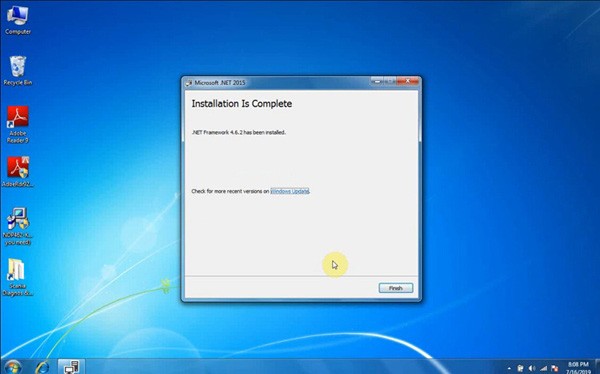Click the Action Center flag tray icon
600x374 pixels.
(554, 368)
